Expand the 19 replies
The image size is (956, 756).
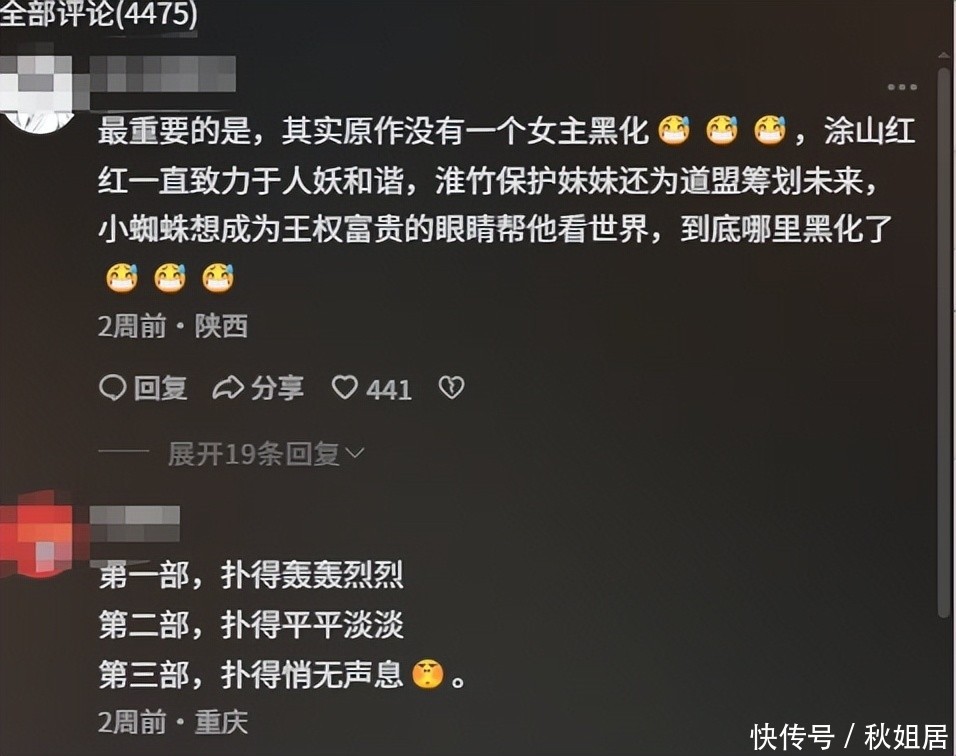[x=266, y=454]
